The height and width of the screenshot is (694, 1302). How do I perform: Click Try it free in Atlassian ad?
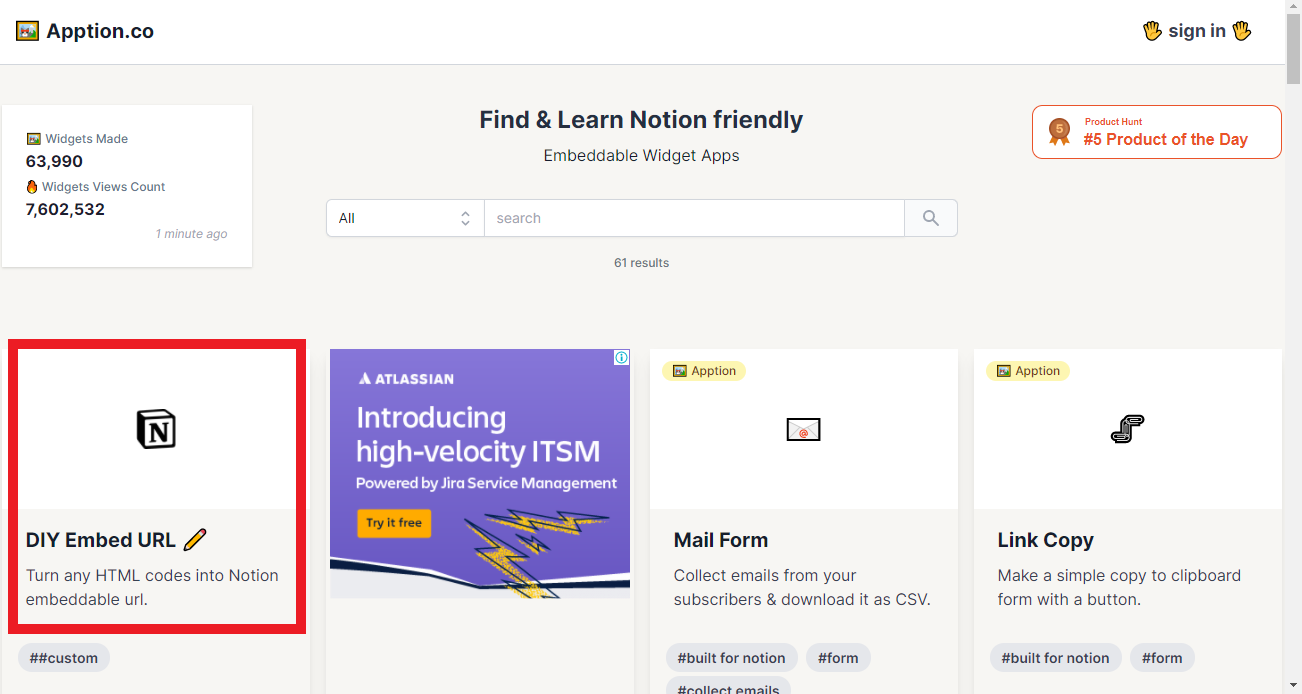pyautogui.click(x=394, y=523)
